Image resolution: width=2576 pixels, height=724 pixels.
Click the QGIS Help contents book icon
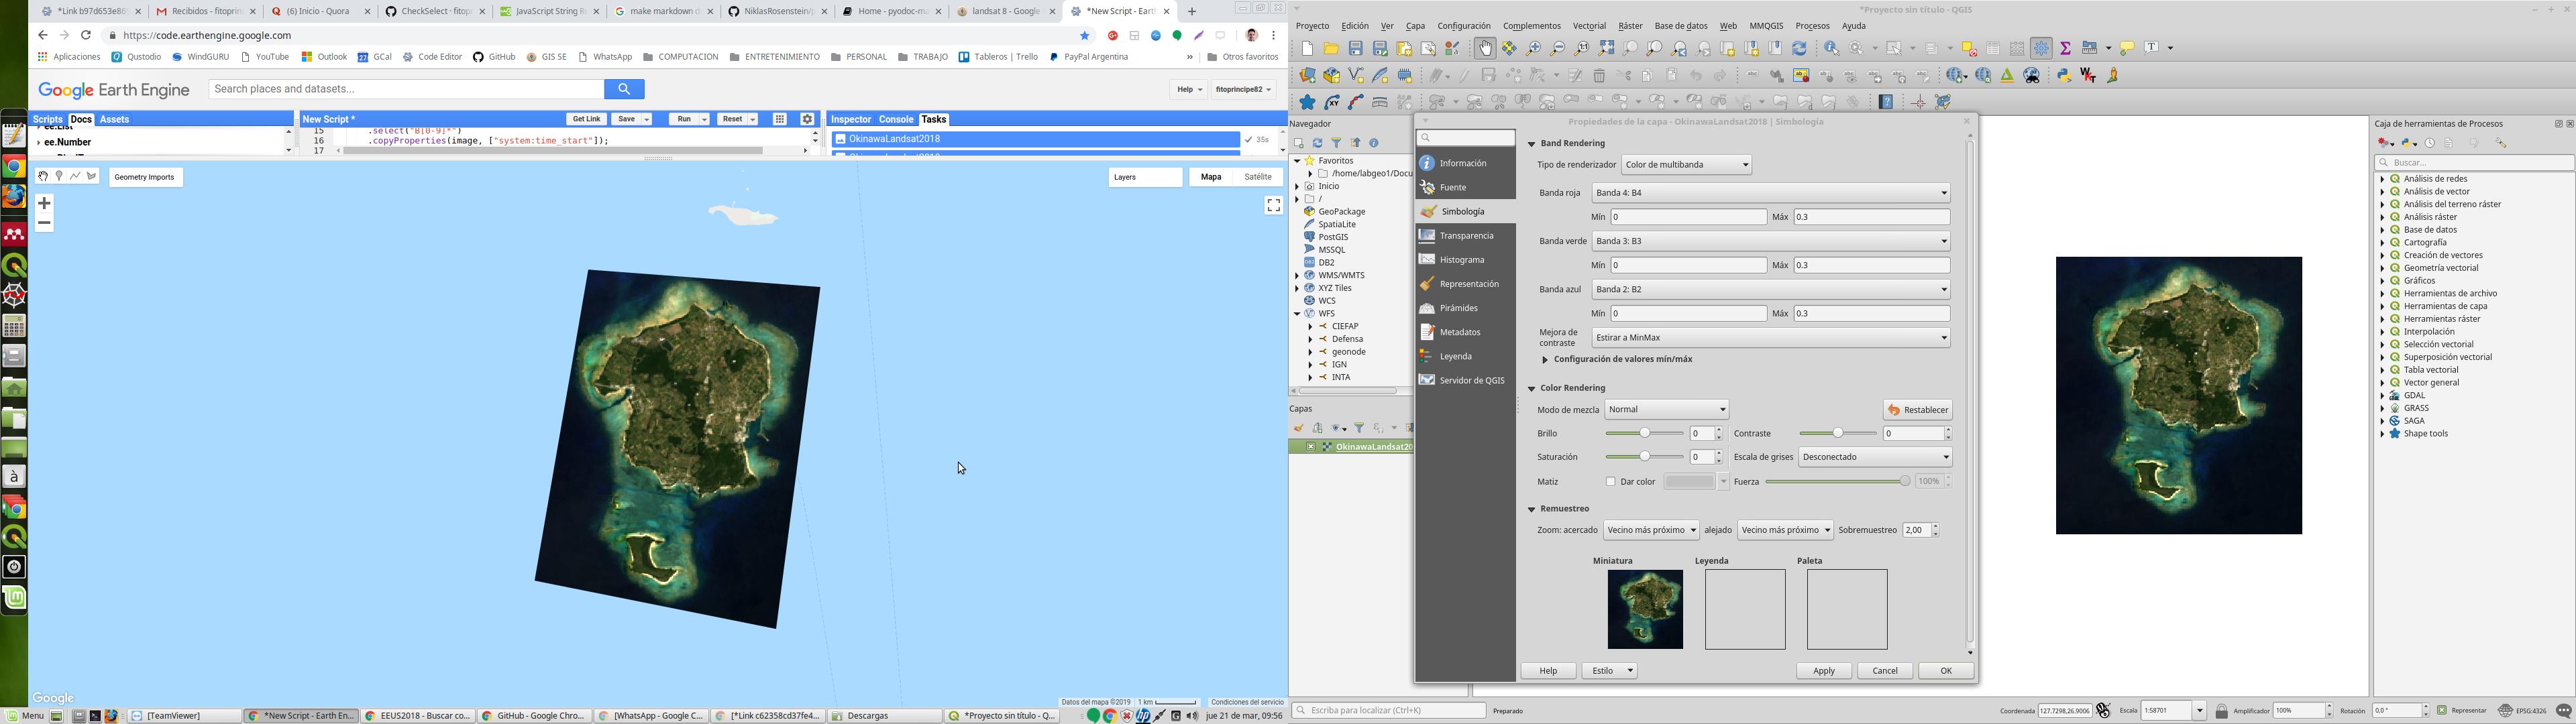coord(1886,102)
